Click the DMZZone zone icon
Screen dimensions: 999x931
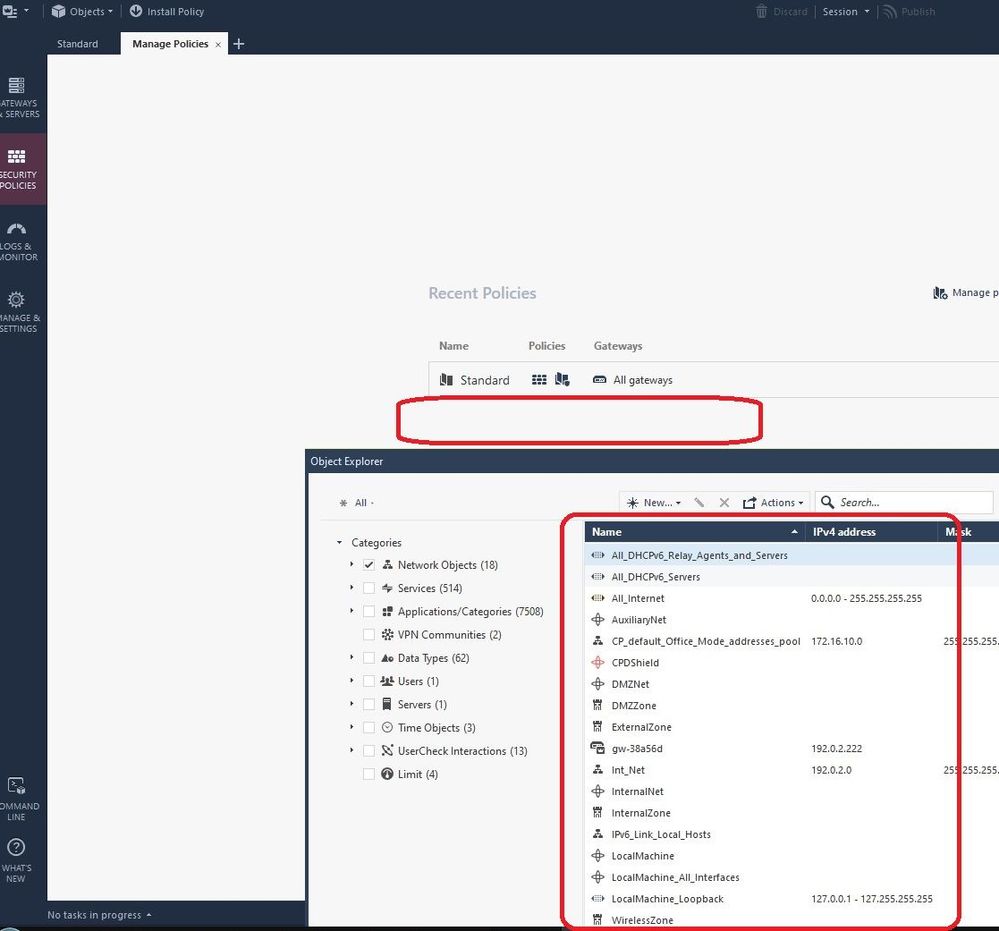click(598, 705)
